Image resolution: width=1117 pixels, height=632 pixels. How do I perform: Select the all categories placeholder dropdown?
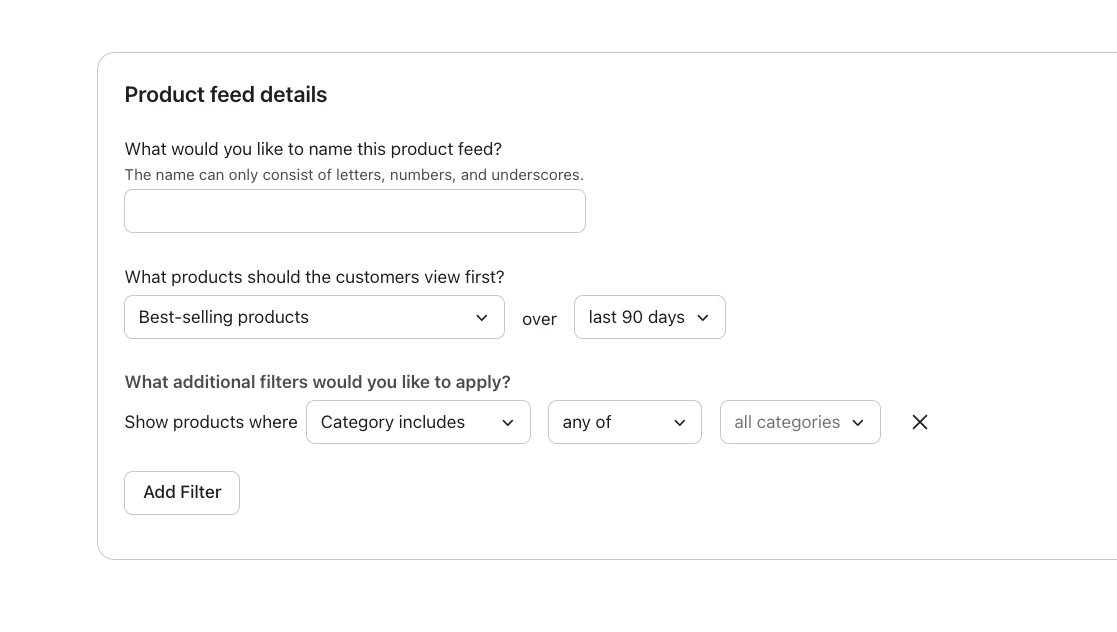pyautogui.click(x=787, y=422)
